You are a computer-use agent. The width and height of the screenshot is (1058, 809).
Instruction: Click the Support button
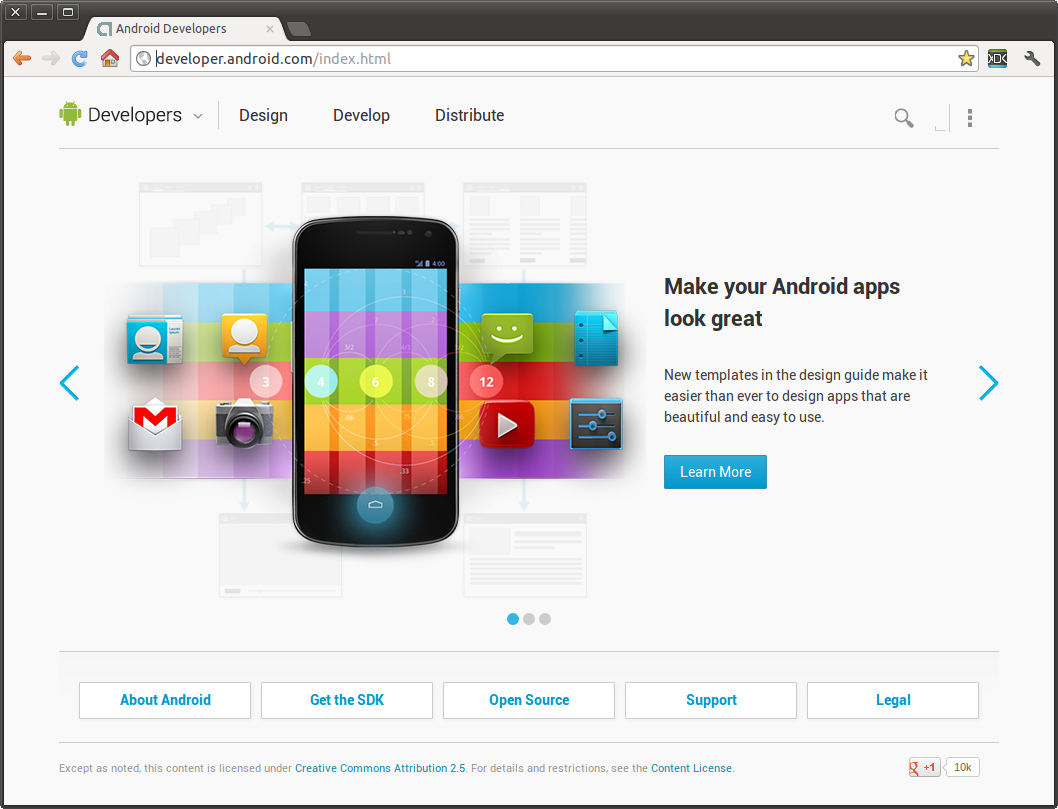tap(711, 700)
